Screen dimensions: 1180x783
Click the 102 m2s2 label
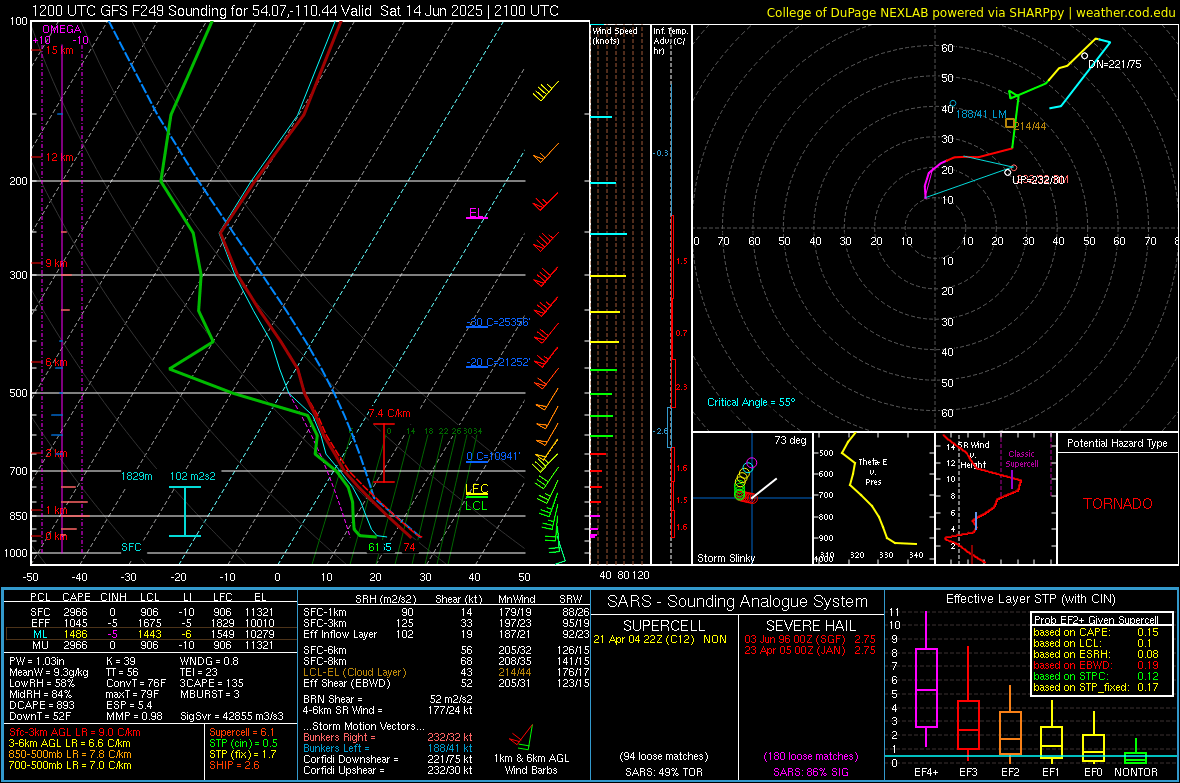coord(193,476)
